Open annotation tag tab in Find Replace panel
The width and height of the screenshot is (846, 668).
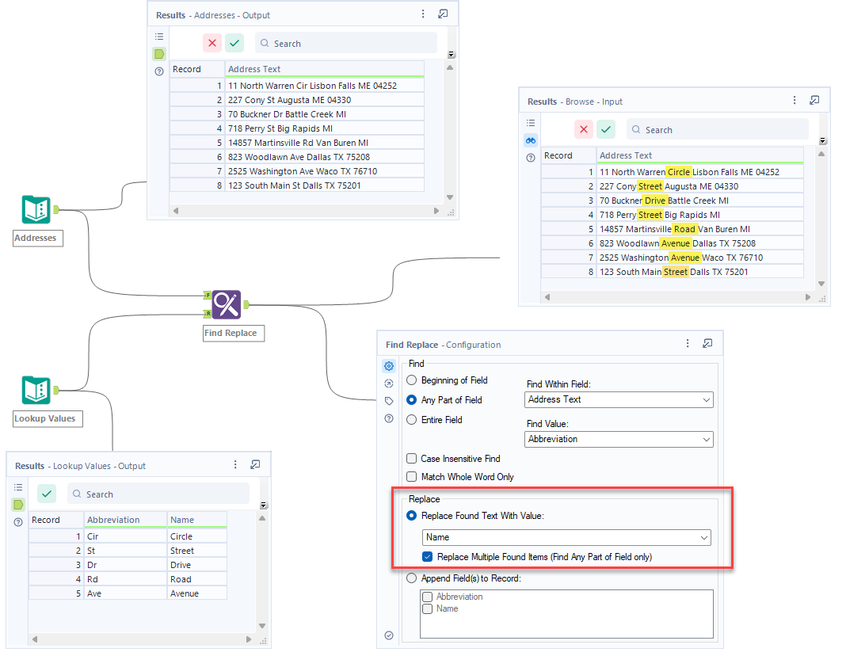[389, 401]
